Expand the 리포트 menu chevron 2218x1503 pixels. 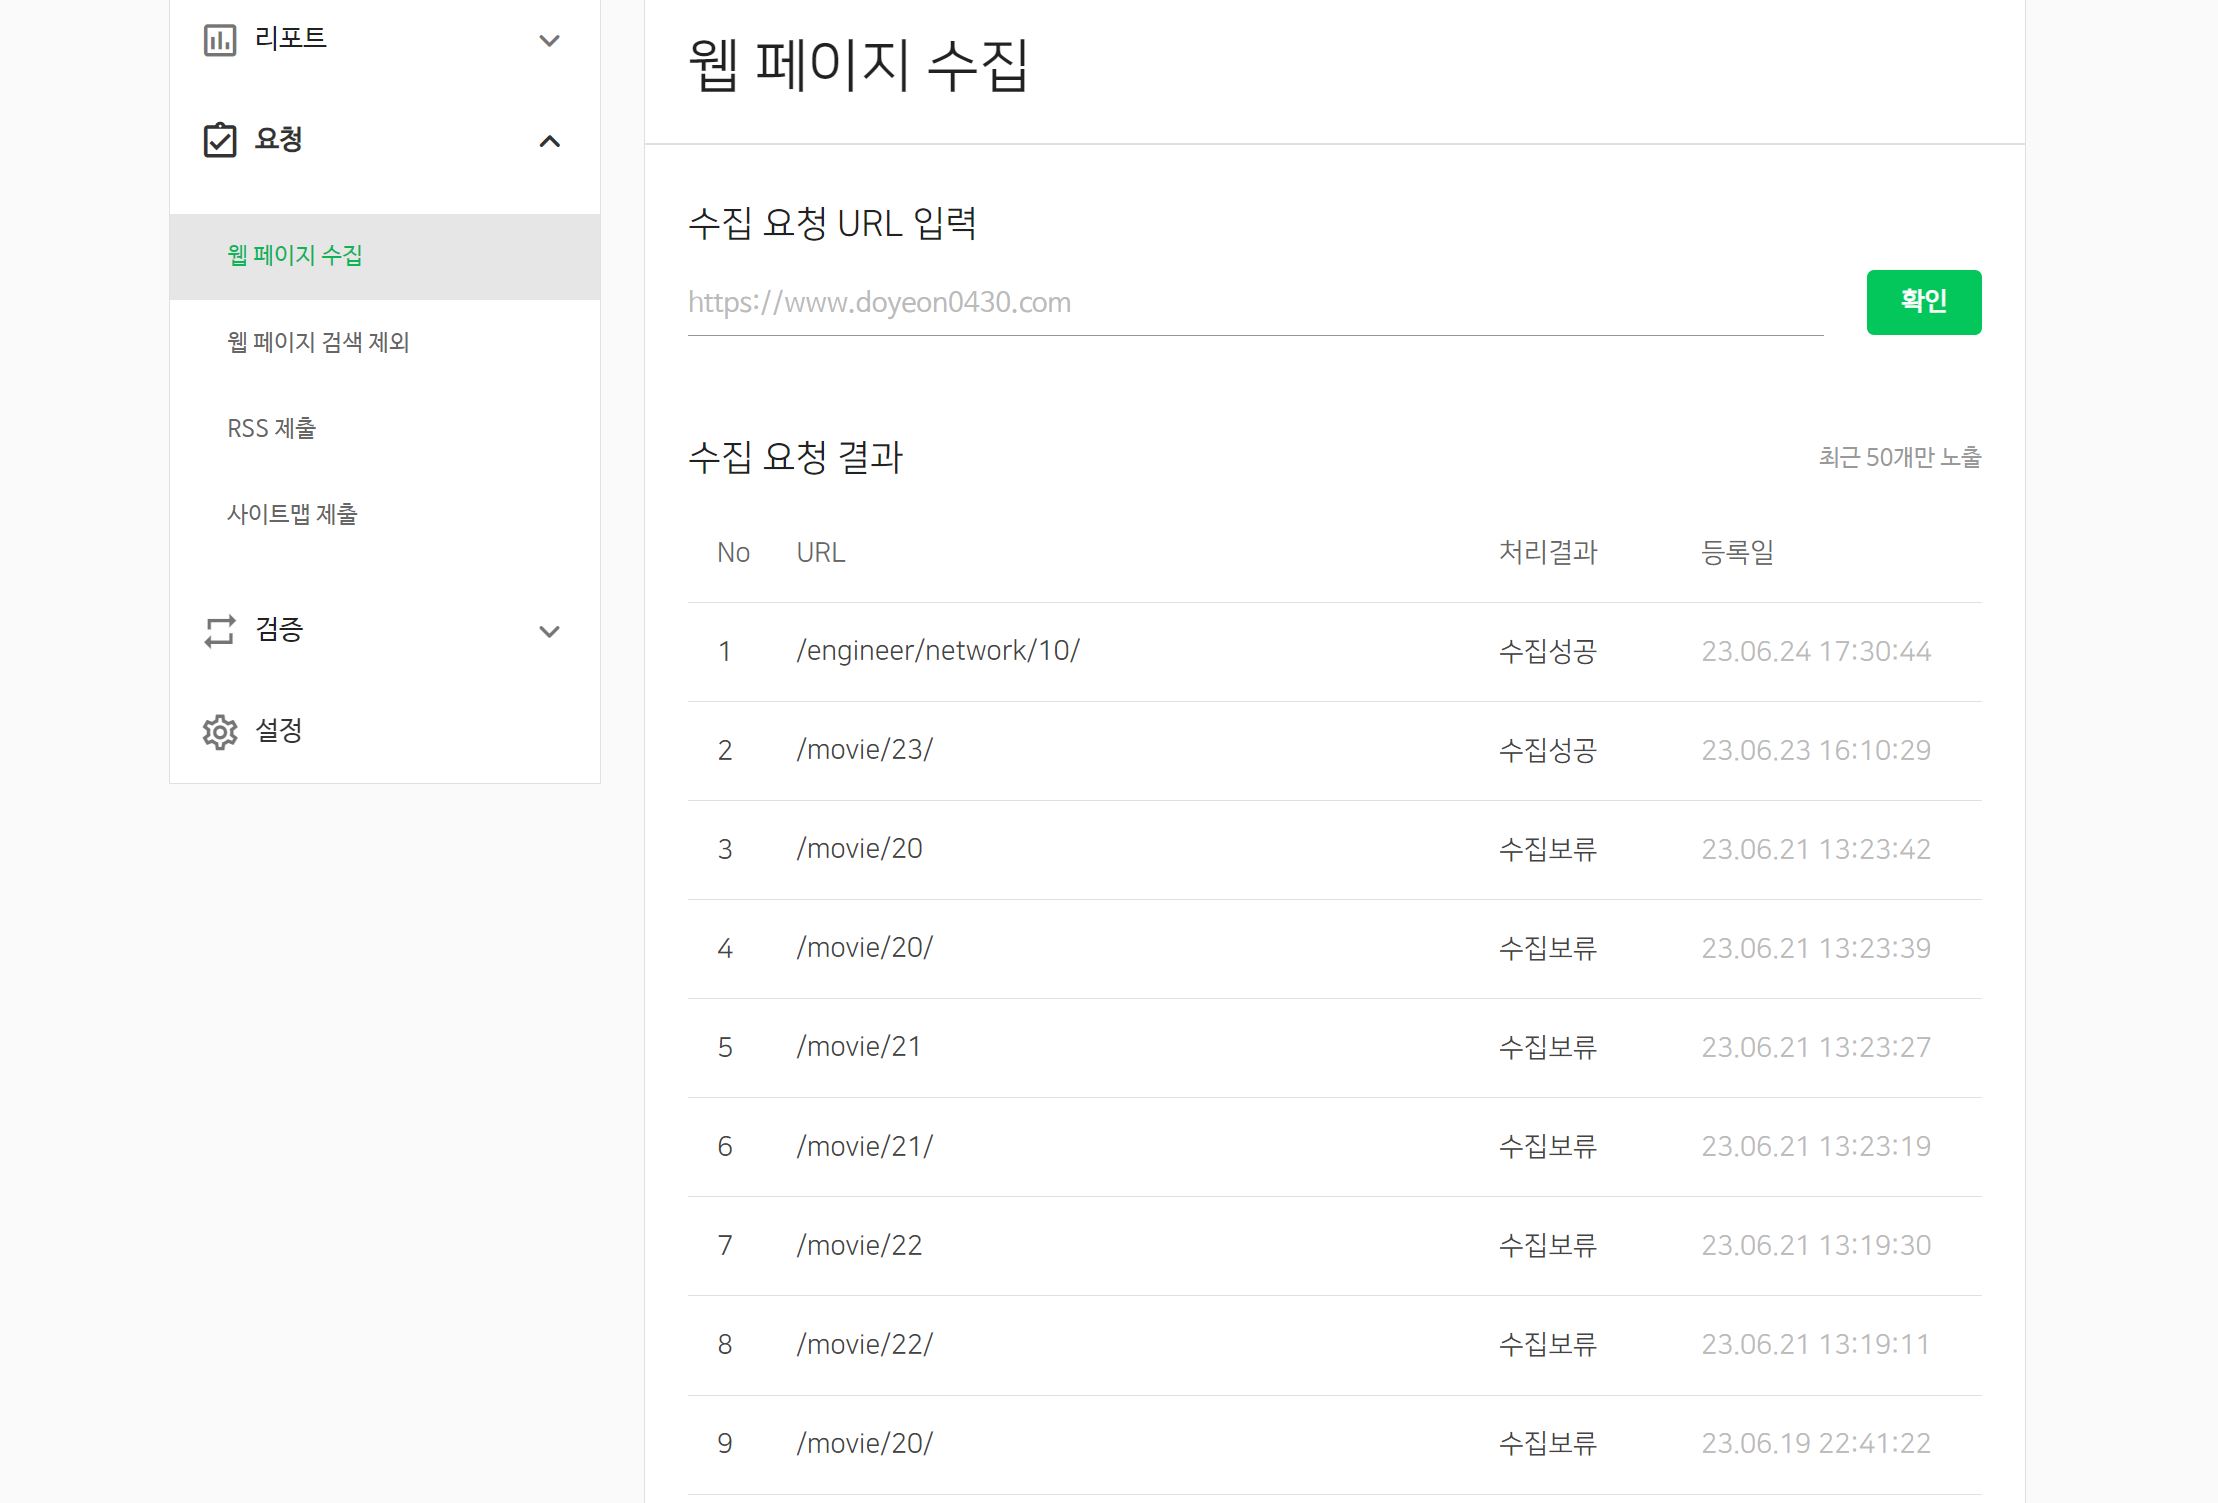[549, 41]
